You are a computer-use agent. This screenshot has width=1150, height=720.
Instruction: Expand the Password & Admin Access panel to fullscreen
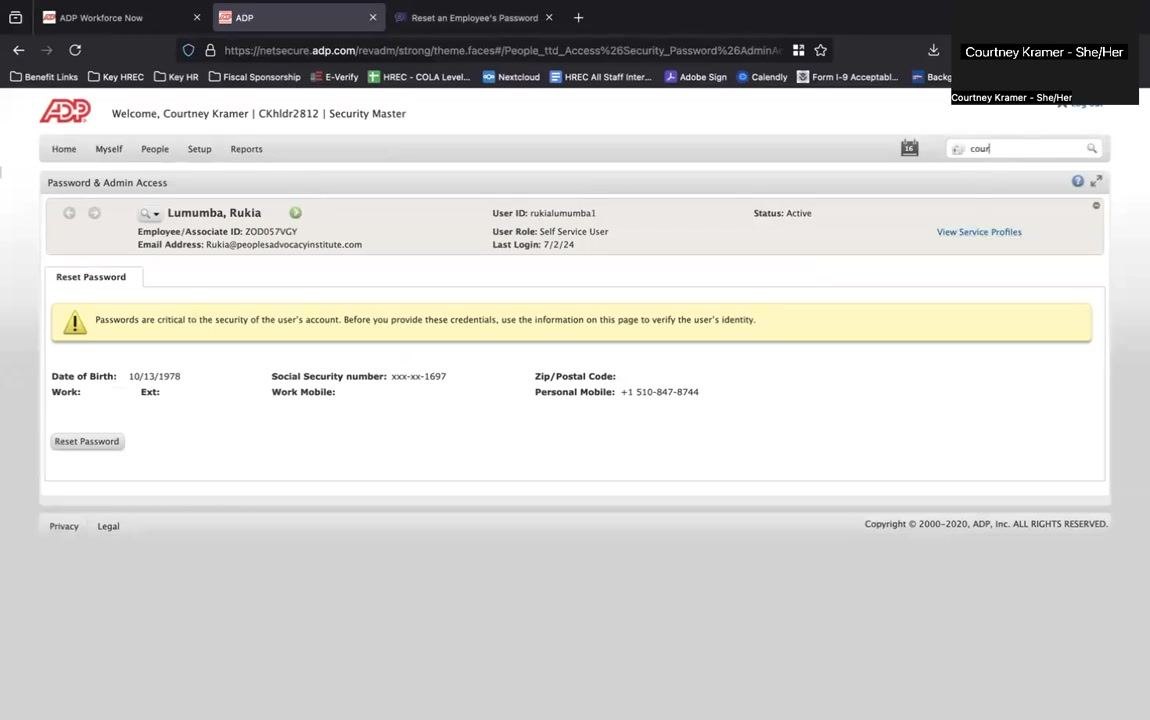coord(1096,181)
